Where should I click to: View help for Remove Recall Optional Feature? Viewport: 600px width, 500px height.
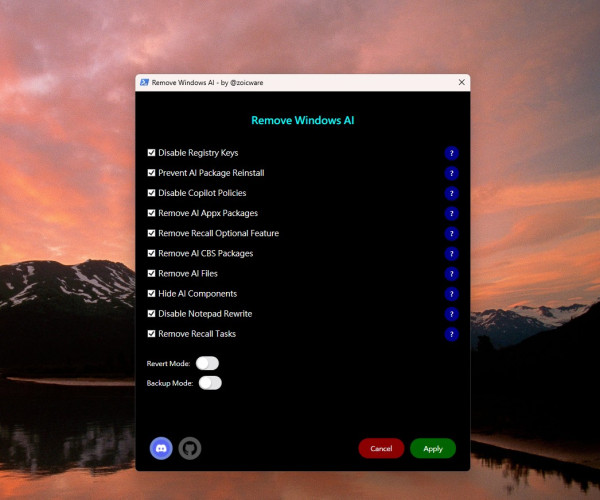coord(452,233)
